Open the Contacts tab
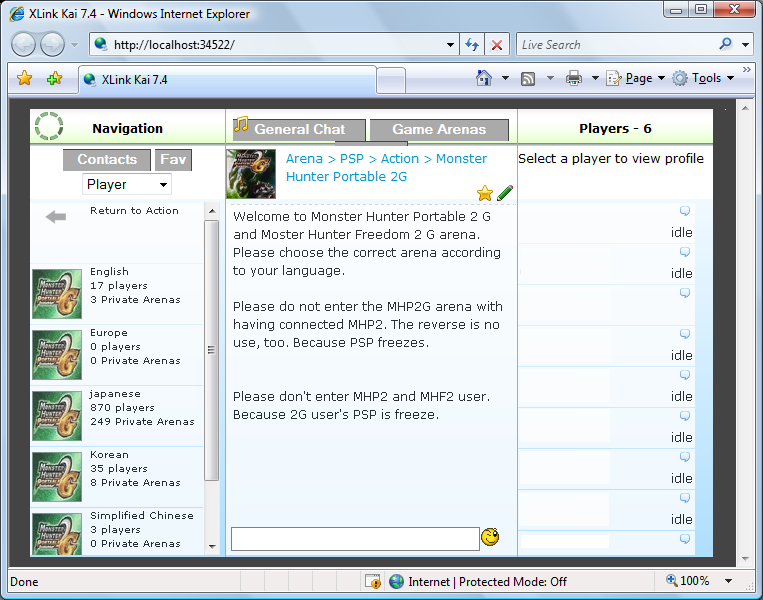The height and width of the screenshot is (600, 763). (107, 160)
